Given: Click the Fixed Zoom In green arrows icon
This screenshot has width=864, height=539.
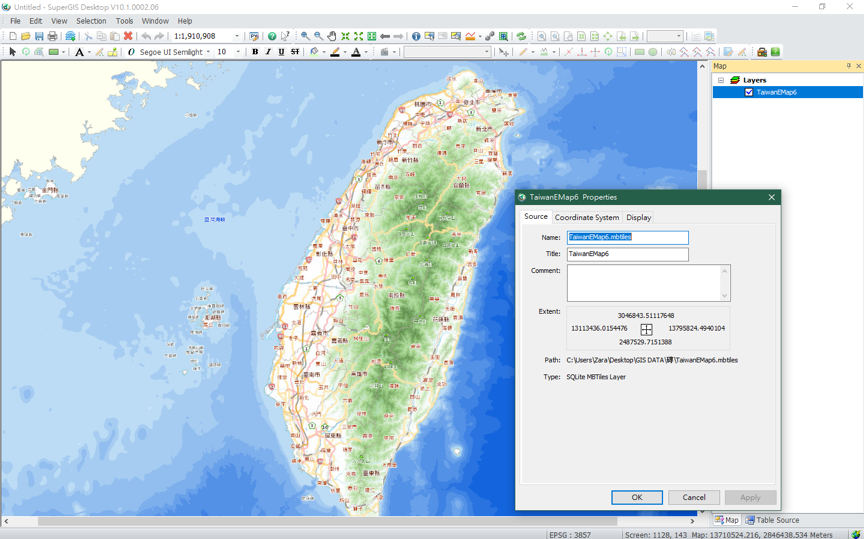Looking at the screenshot, I should tap(345, 36).
